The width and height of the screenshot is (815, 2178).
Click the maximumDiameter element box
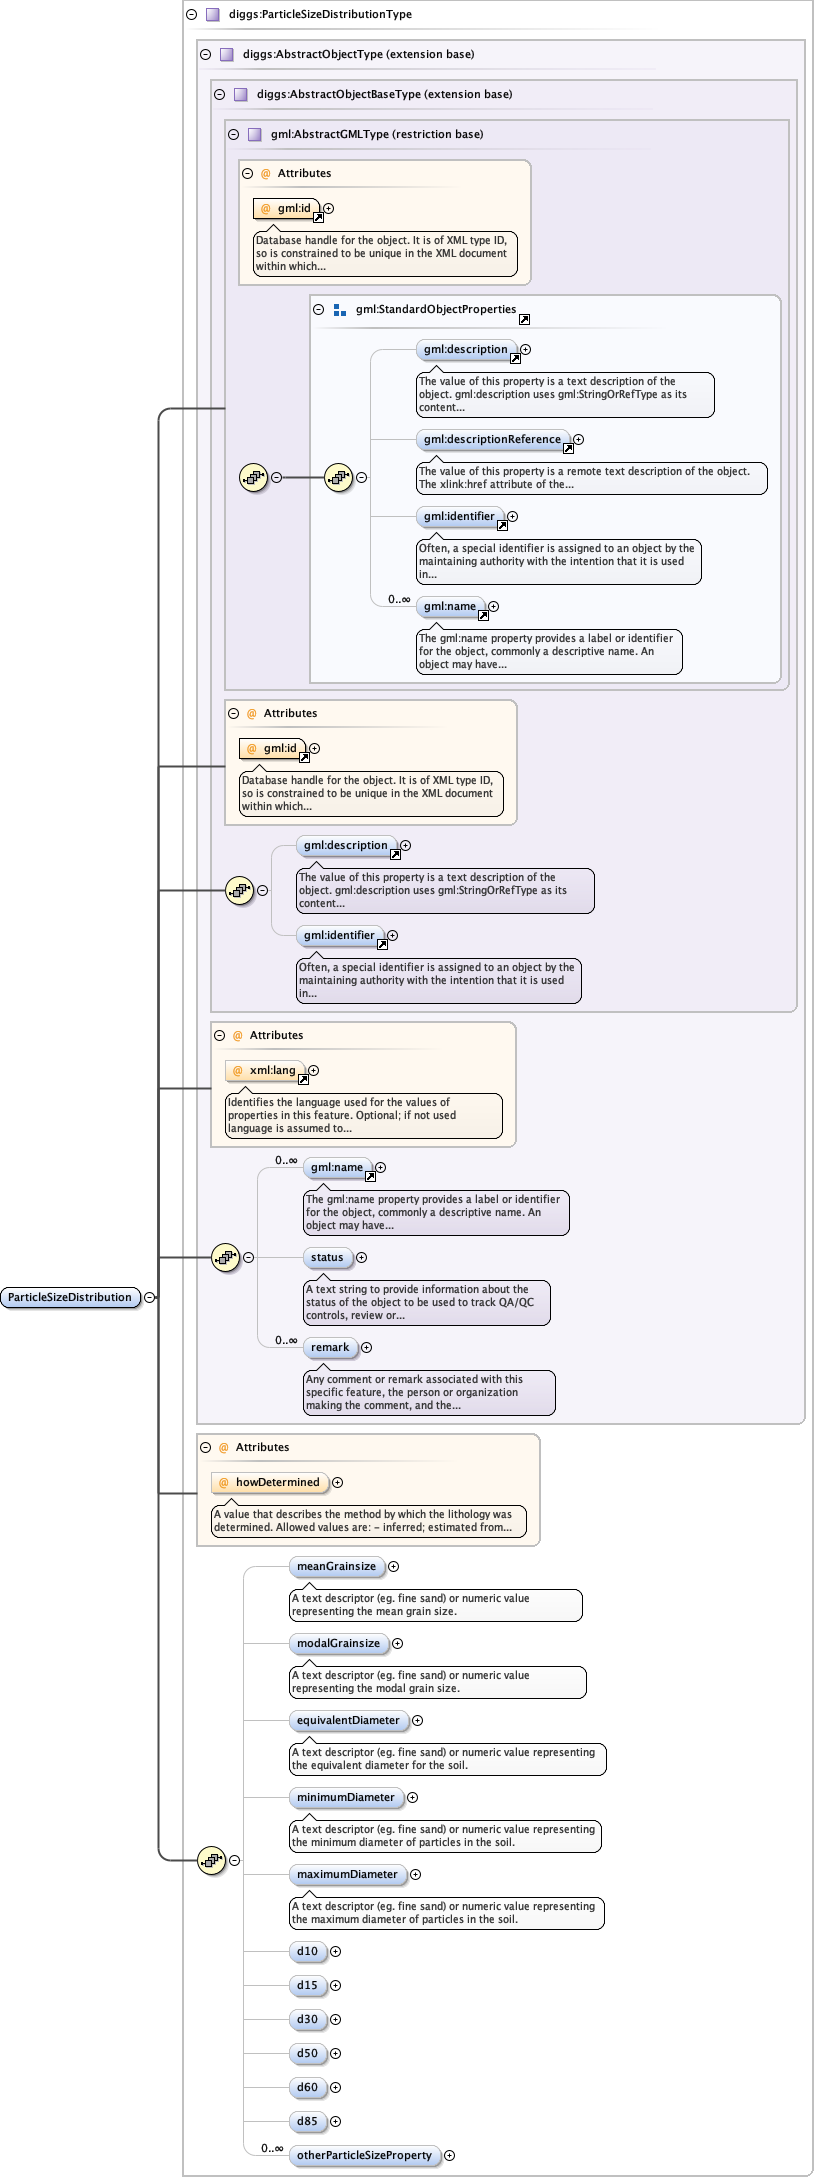tap(347, 1874)
